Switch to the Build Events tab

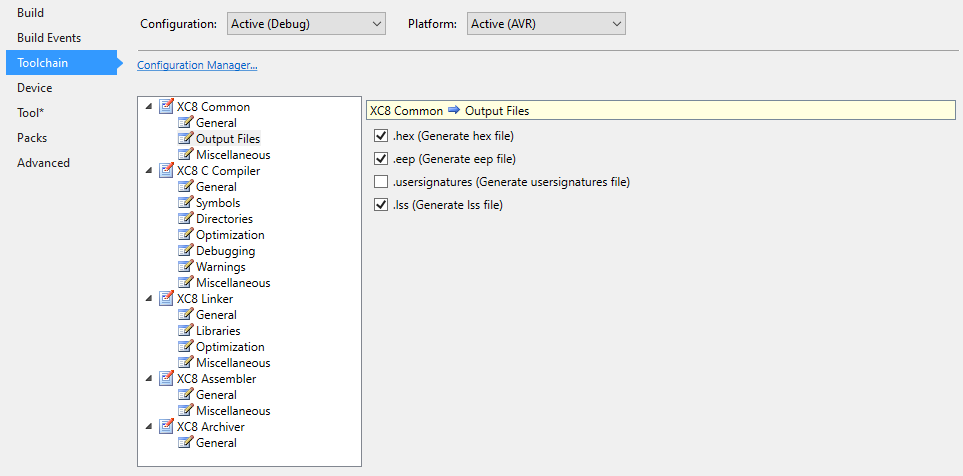coord(49,38)
